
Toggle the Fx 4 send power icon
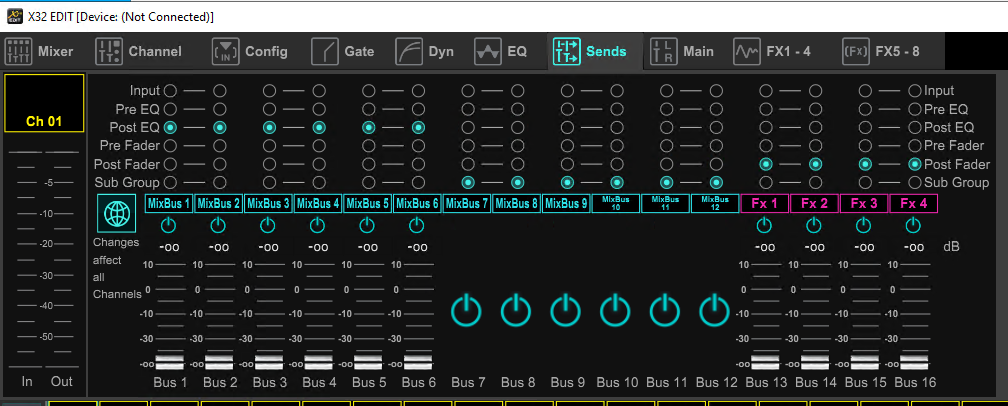913,225
